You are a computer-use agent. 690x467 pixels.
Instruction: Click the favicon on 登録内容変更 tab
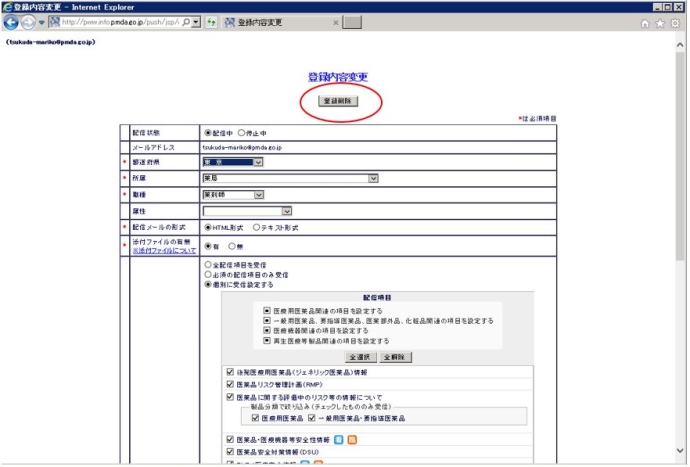pos(230,22)
